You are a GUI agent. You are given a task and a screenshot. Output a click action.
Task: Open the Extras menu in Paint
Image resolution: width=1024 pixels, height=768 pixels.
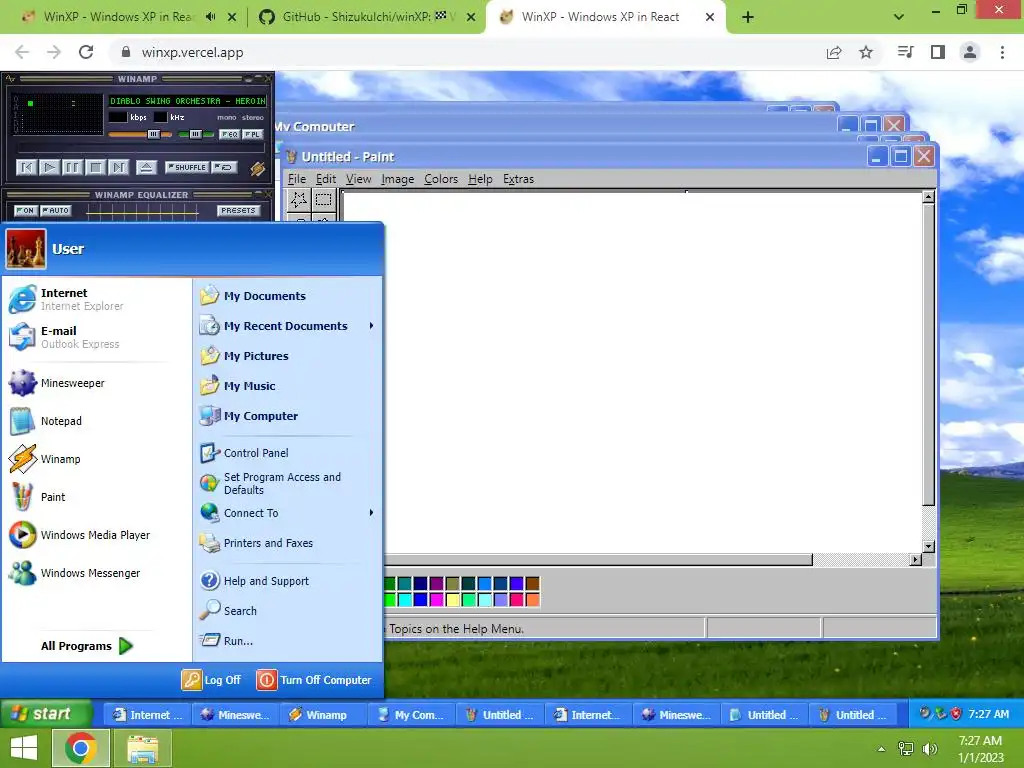coord(519,179)
